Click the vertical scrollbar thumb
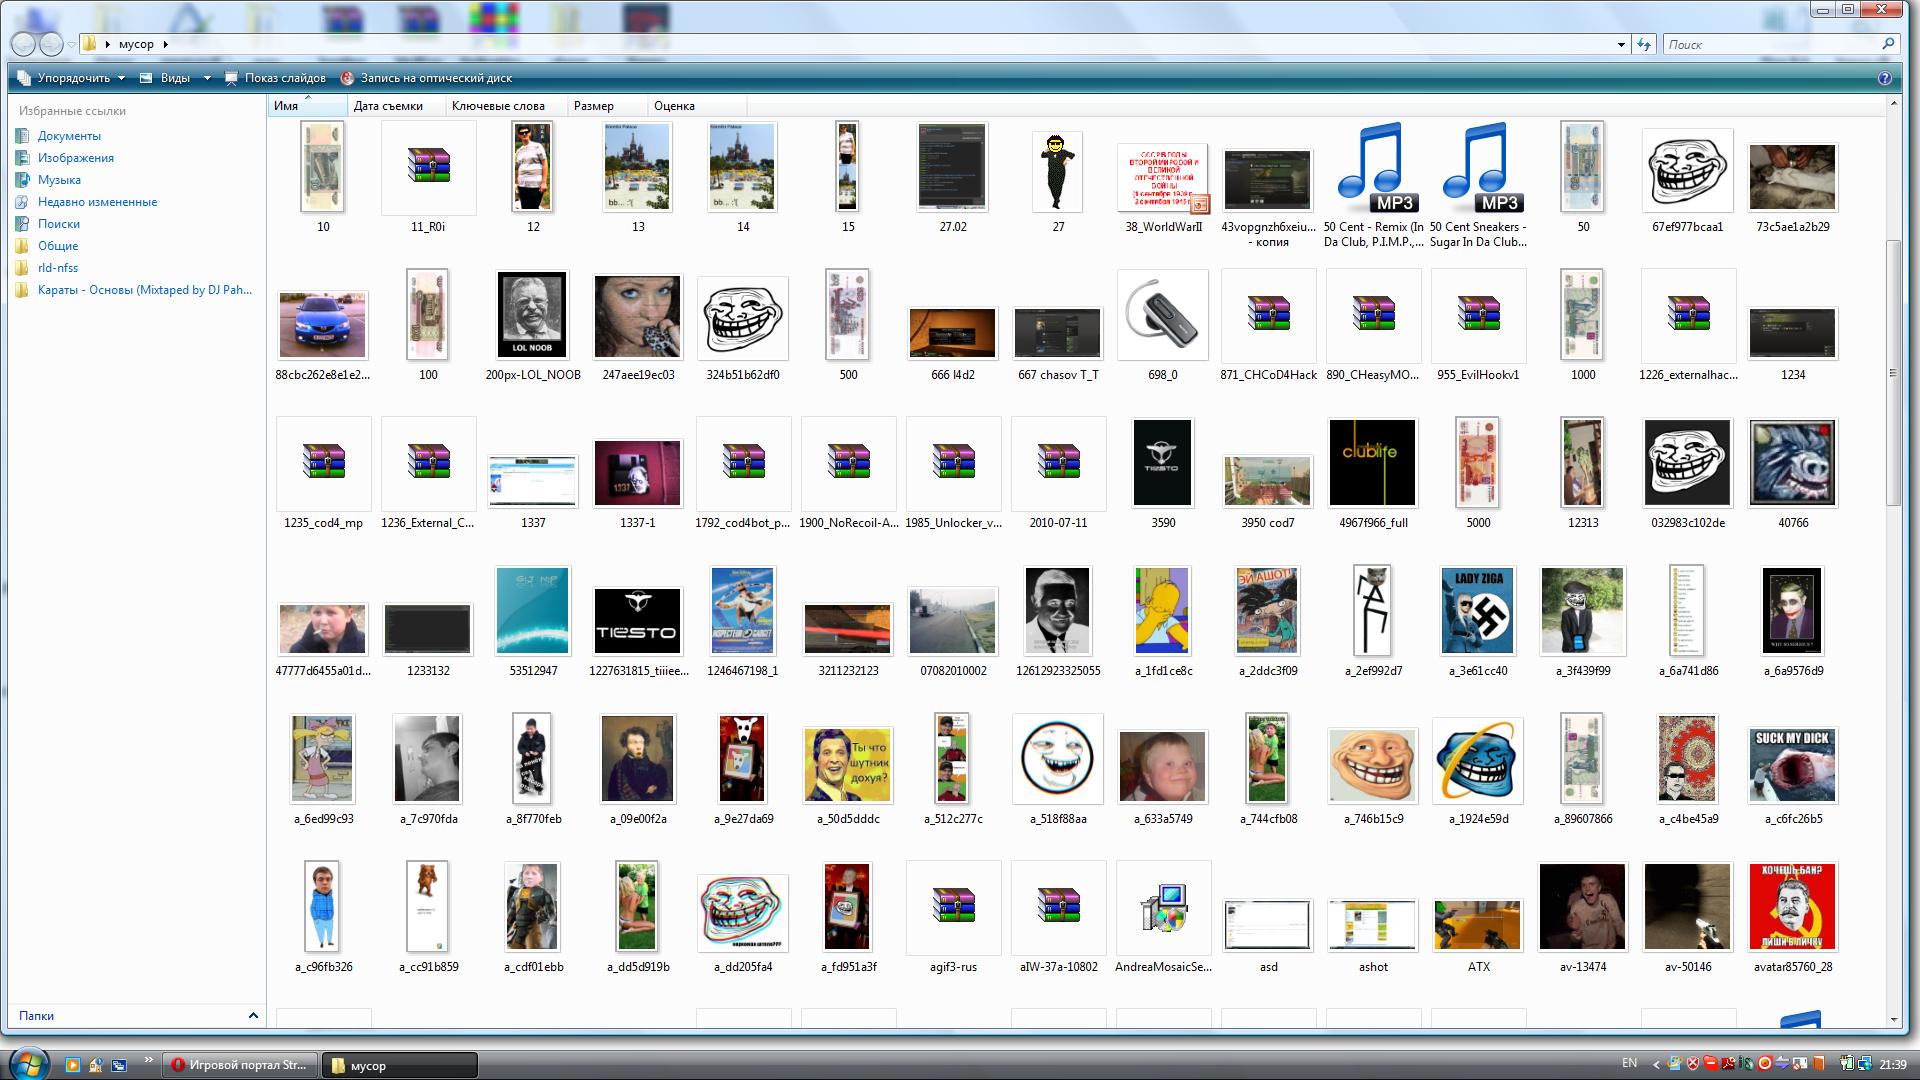Screen dimensions: 1920x1080 (x=1892, y=372)
